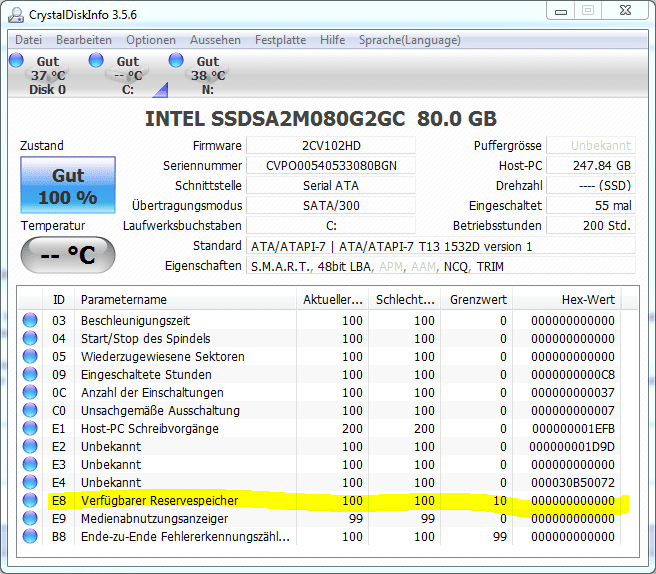Screen dimensions: 656x574
Task: Open the Sprache(Language) menu
Action: (x=410, y=40)
